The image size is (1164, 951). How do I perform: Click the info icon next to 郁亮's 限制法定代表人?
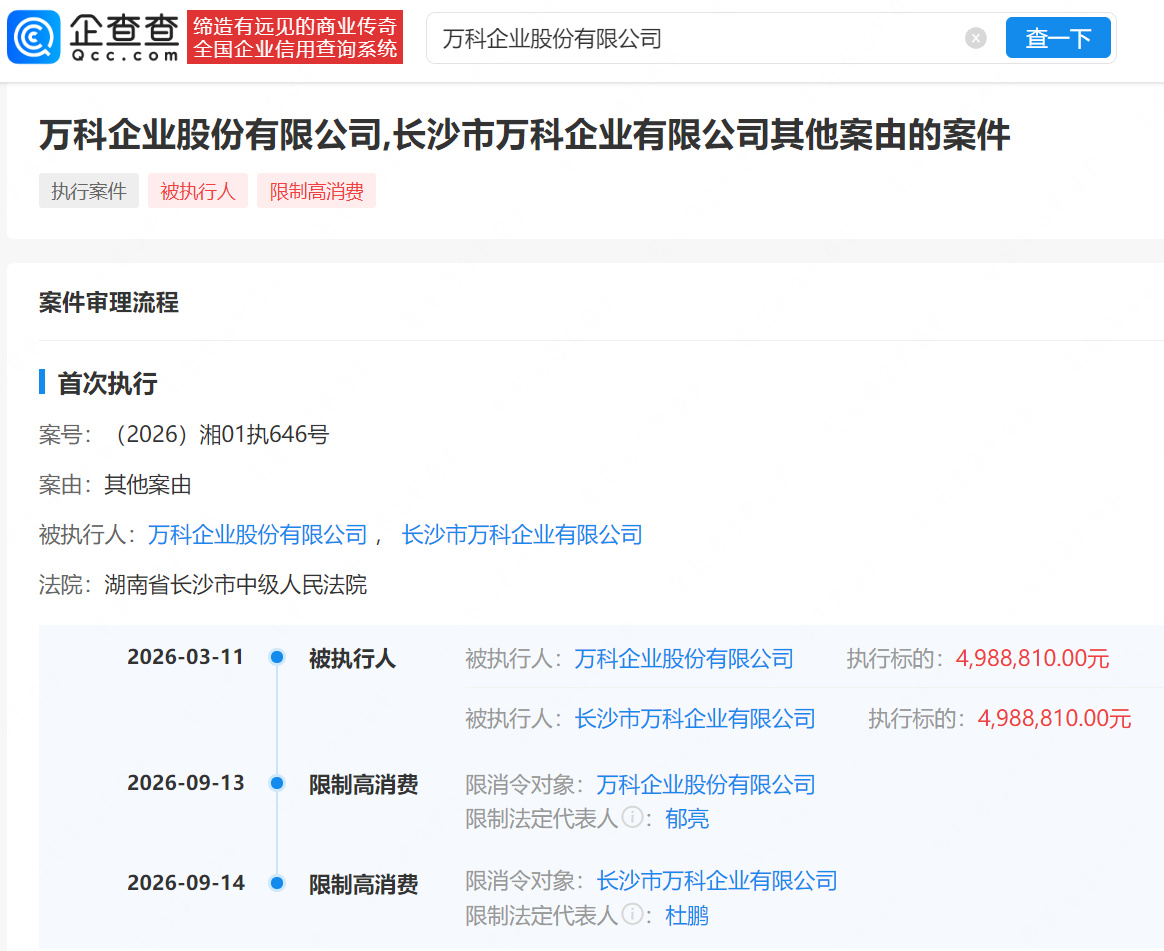click(632, 817)
